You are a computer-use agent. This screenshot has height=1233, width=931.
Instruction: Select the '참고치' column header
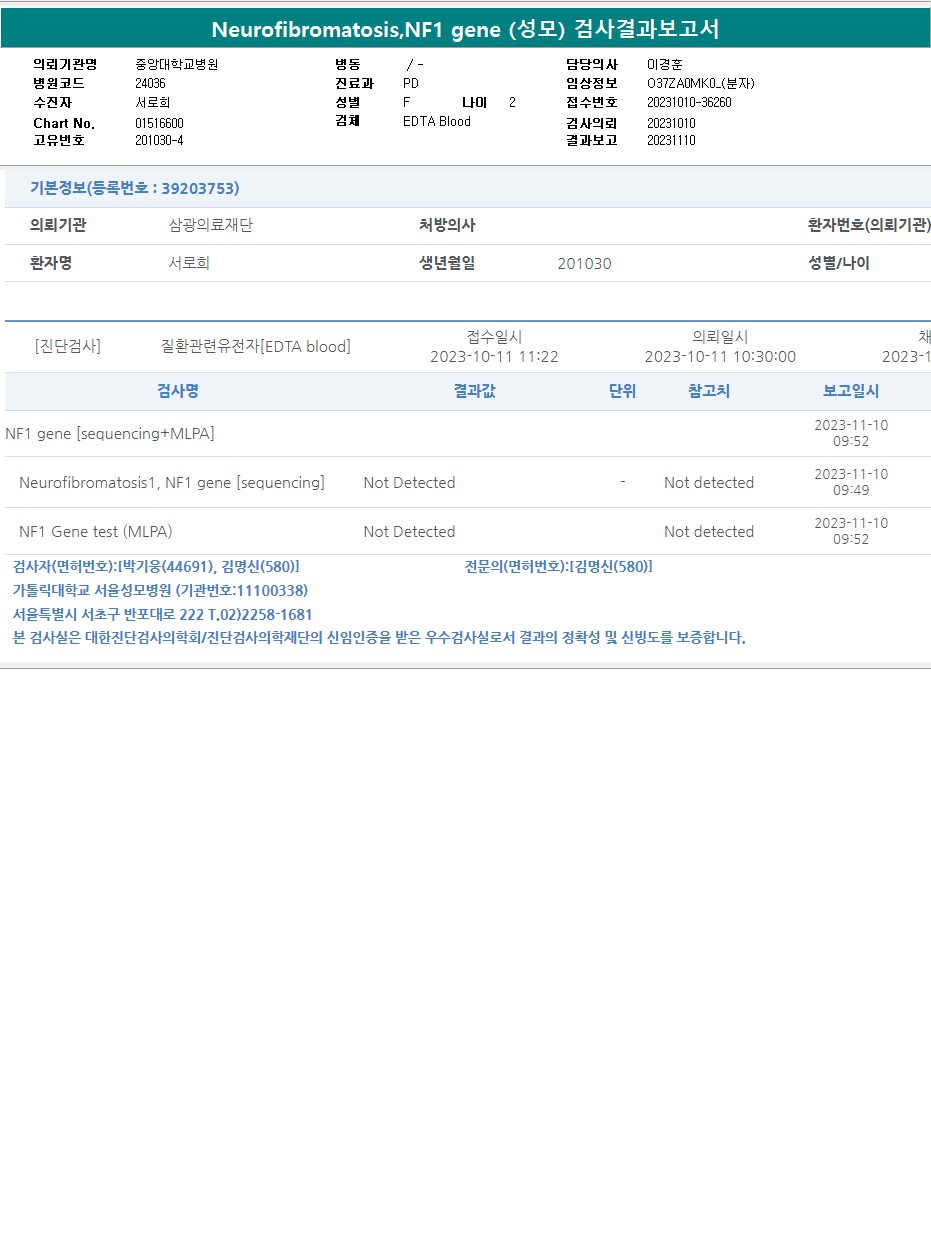point(709,391)
